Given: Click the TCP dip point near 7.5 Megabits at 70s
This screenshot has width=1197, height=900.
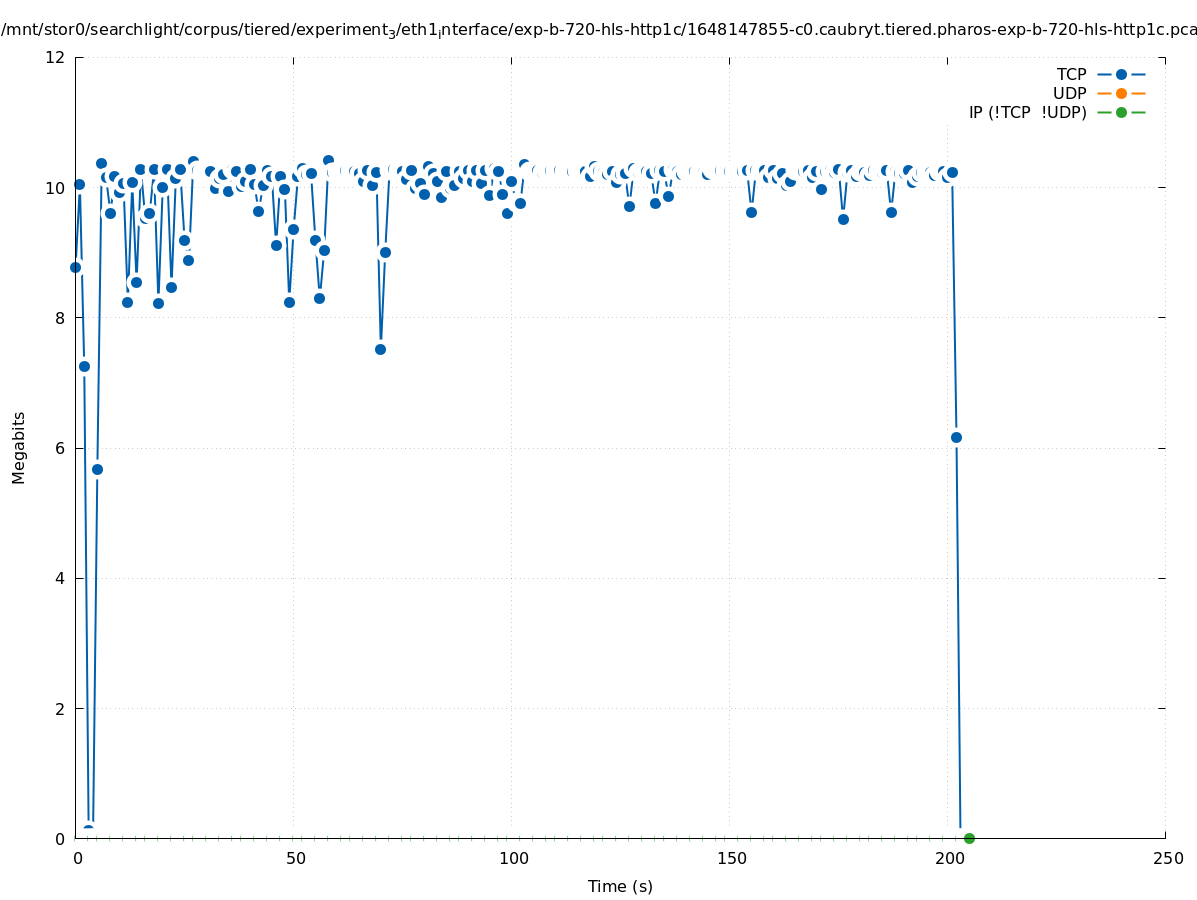Looking at the screenshot, I should coord(380,349).
